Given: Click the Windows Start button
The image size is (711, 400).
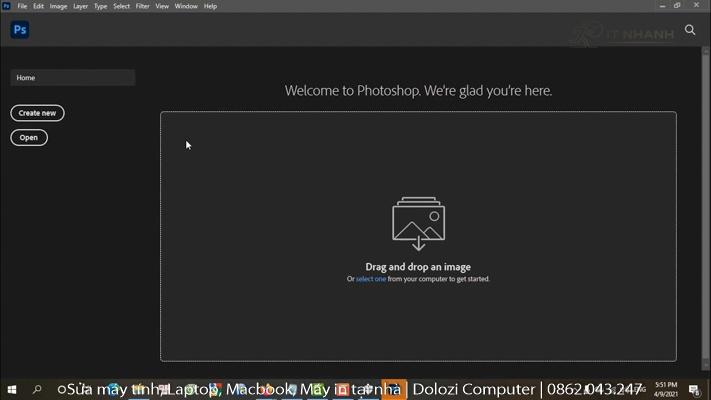Looking at the screenshot, I should click(x=12, y=389).
